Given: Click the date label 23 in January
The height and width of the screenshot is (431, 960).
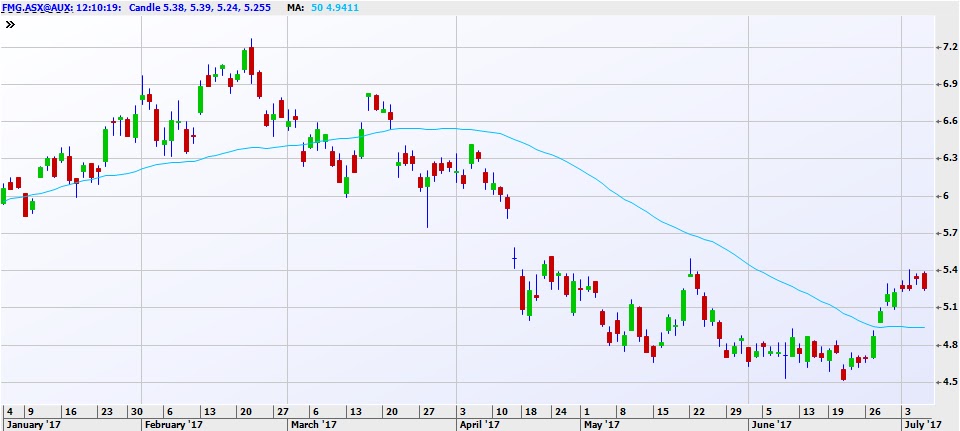Looking at the screenshot, I should pos(106,411).
